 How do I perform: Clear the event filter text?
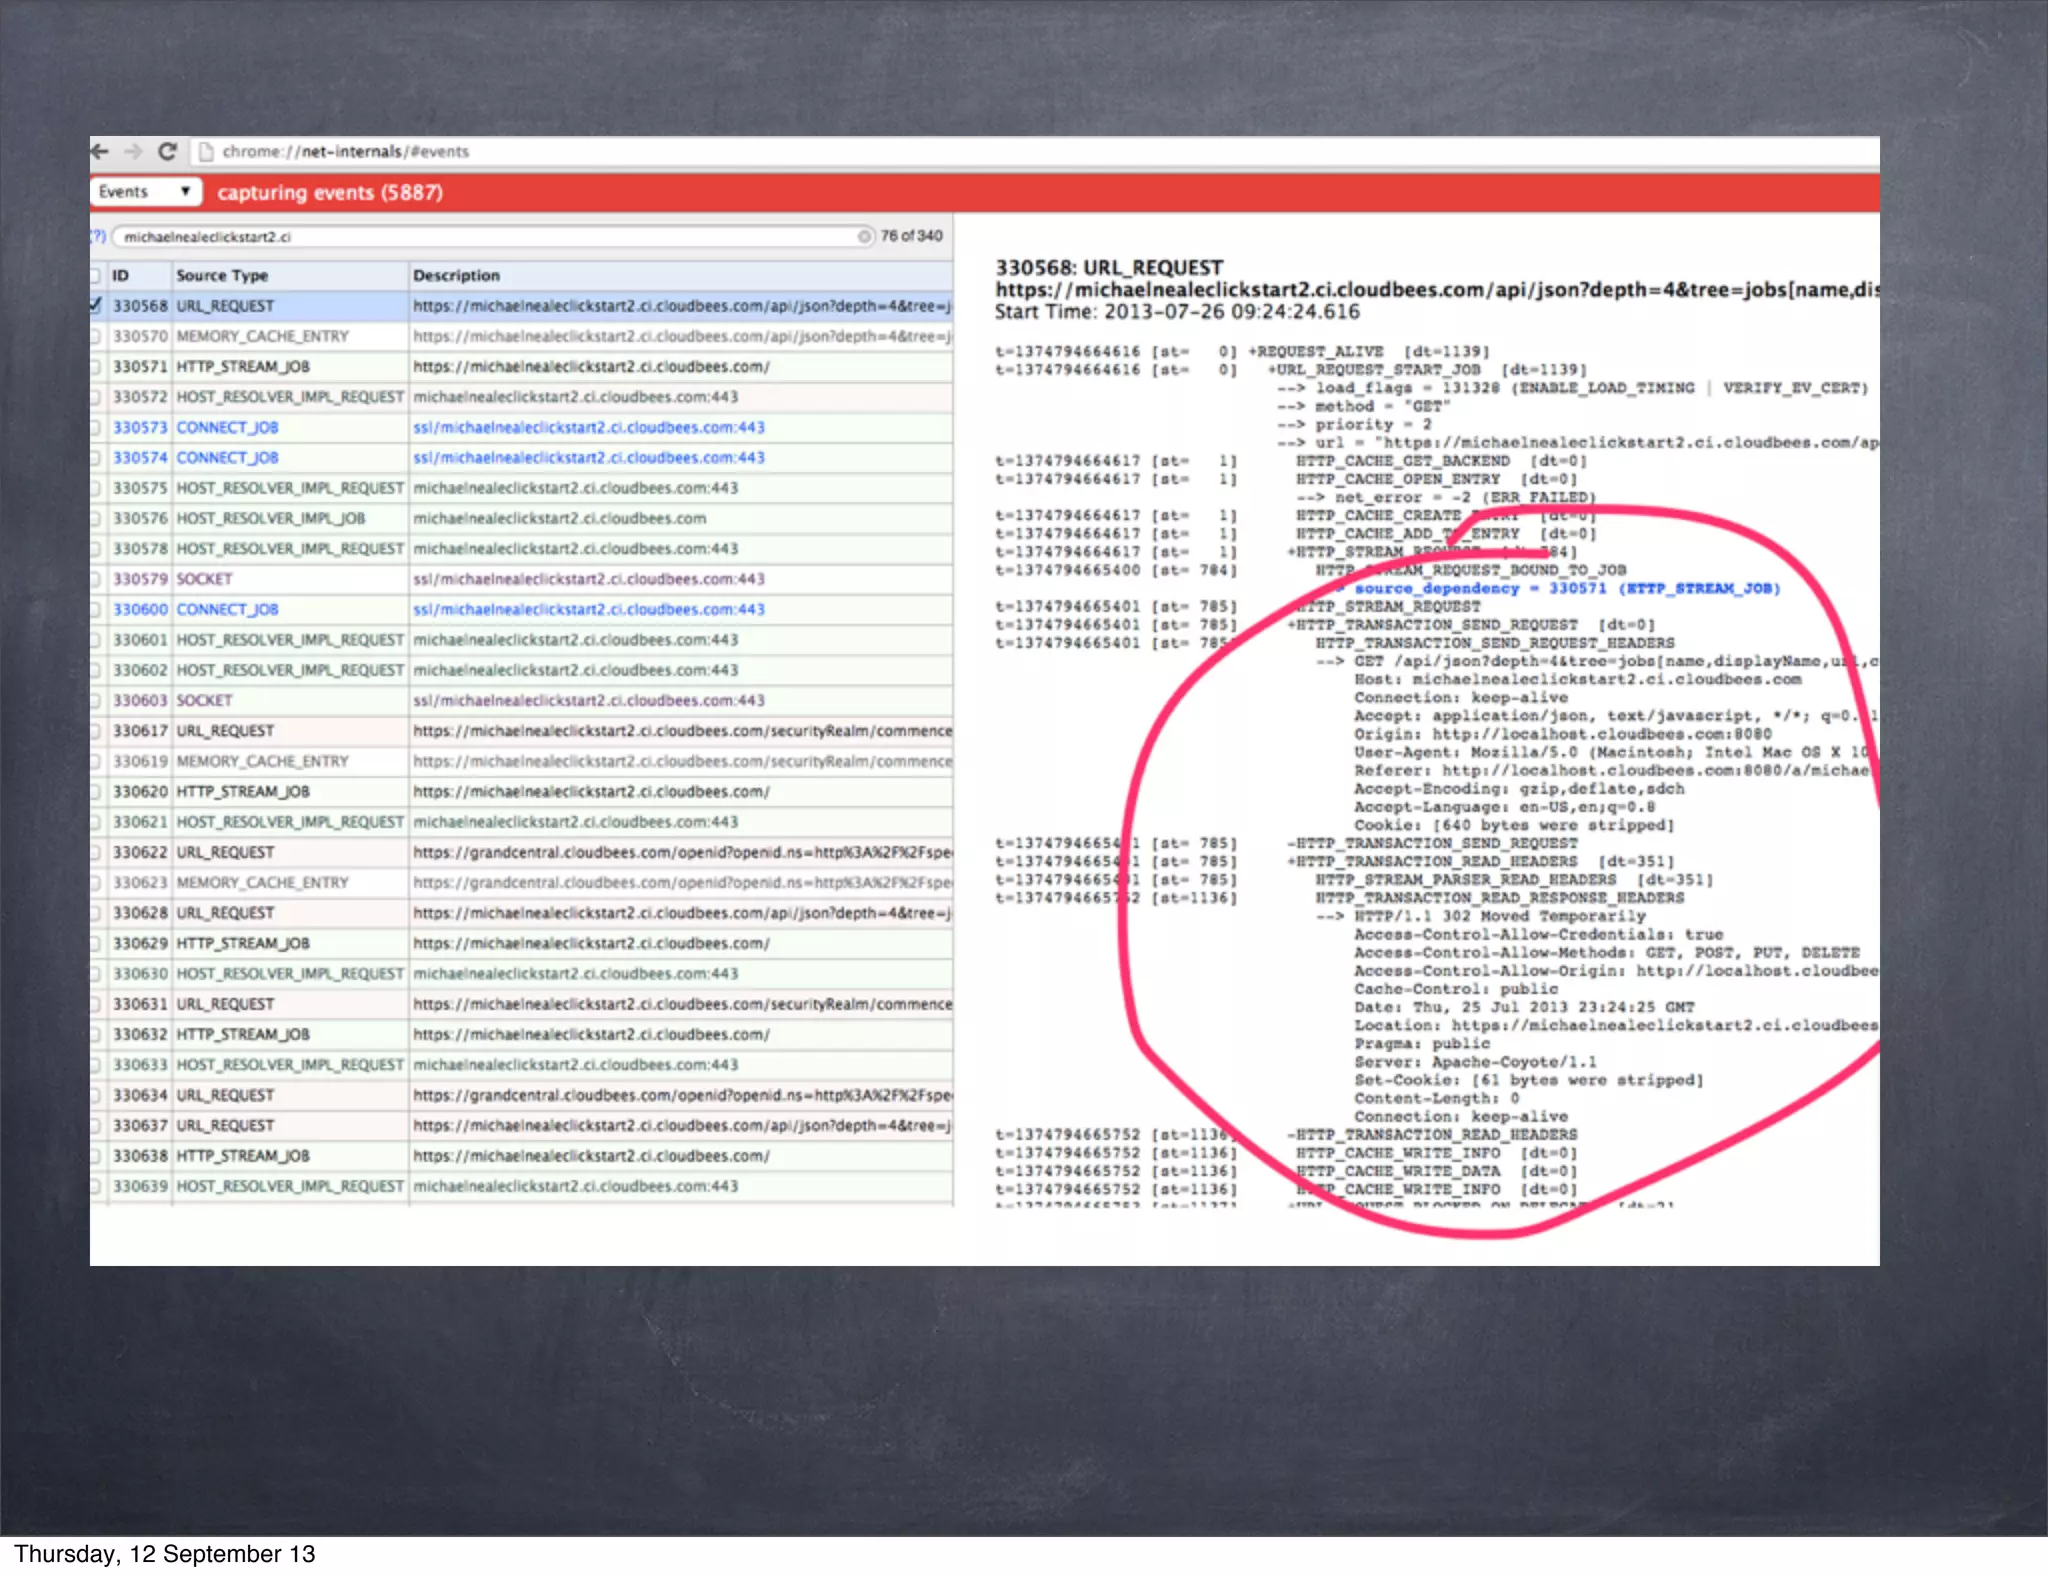[x=864, y=237]
